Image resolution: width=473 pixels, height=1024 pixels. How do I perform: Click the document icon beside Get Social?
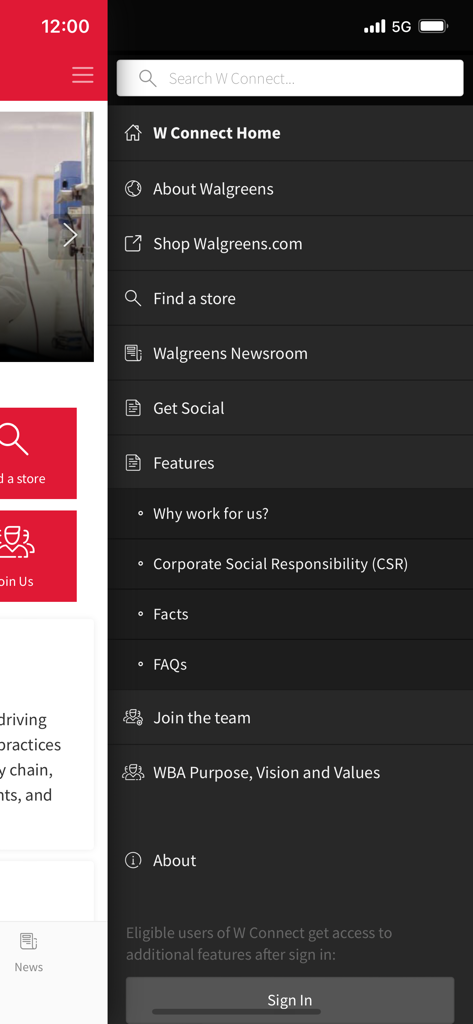click(x=133, y=408)
